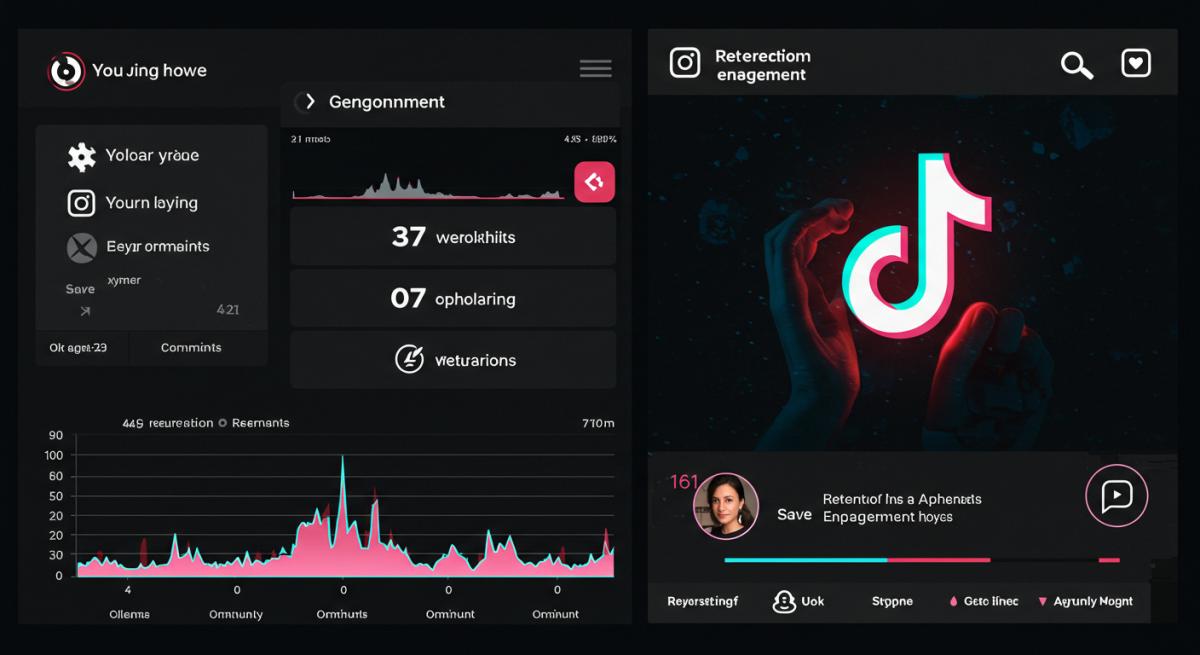
Task: Open the "Agrunly Mognt" dropdown triangle
Action: (x=1043, y=602)
